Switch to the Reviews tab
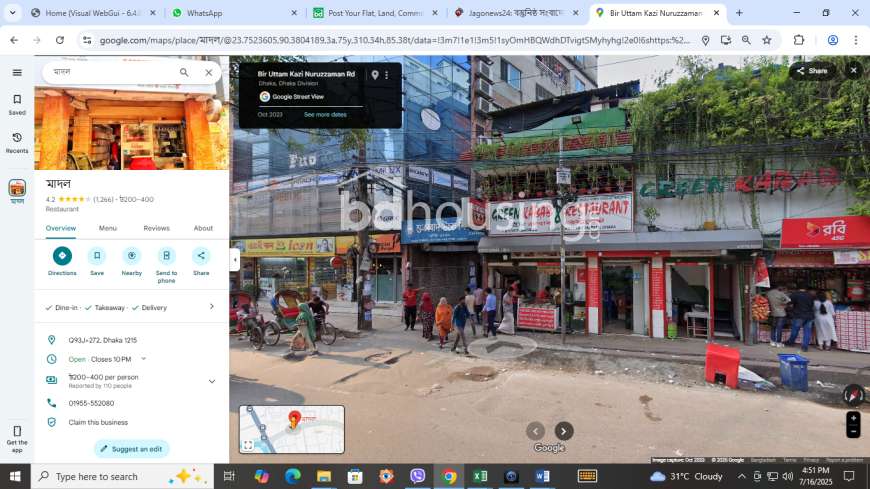The image size is (870, 489). (x=156, y=228)
